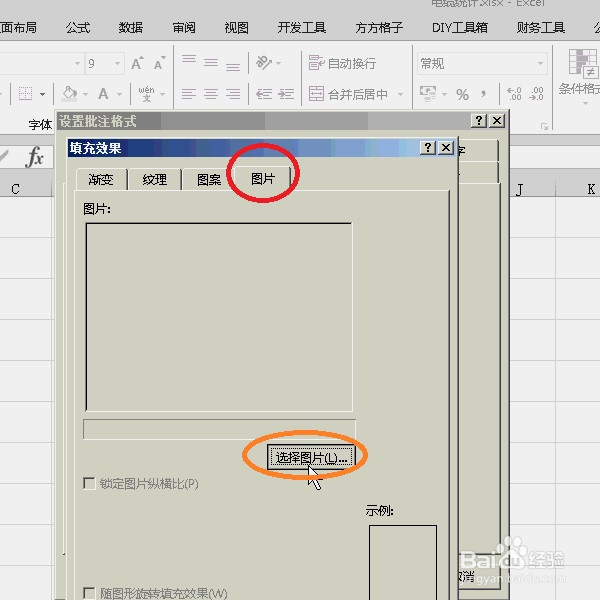Open the 财务工具 ribbon tab
Viewport: 600px width, 600px height.
click(x=541, y=28)
